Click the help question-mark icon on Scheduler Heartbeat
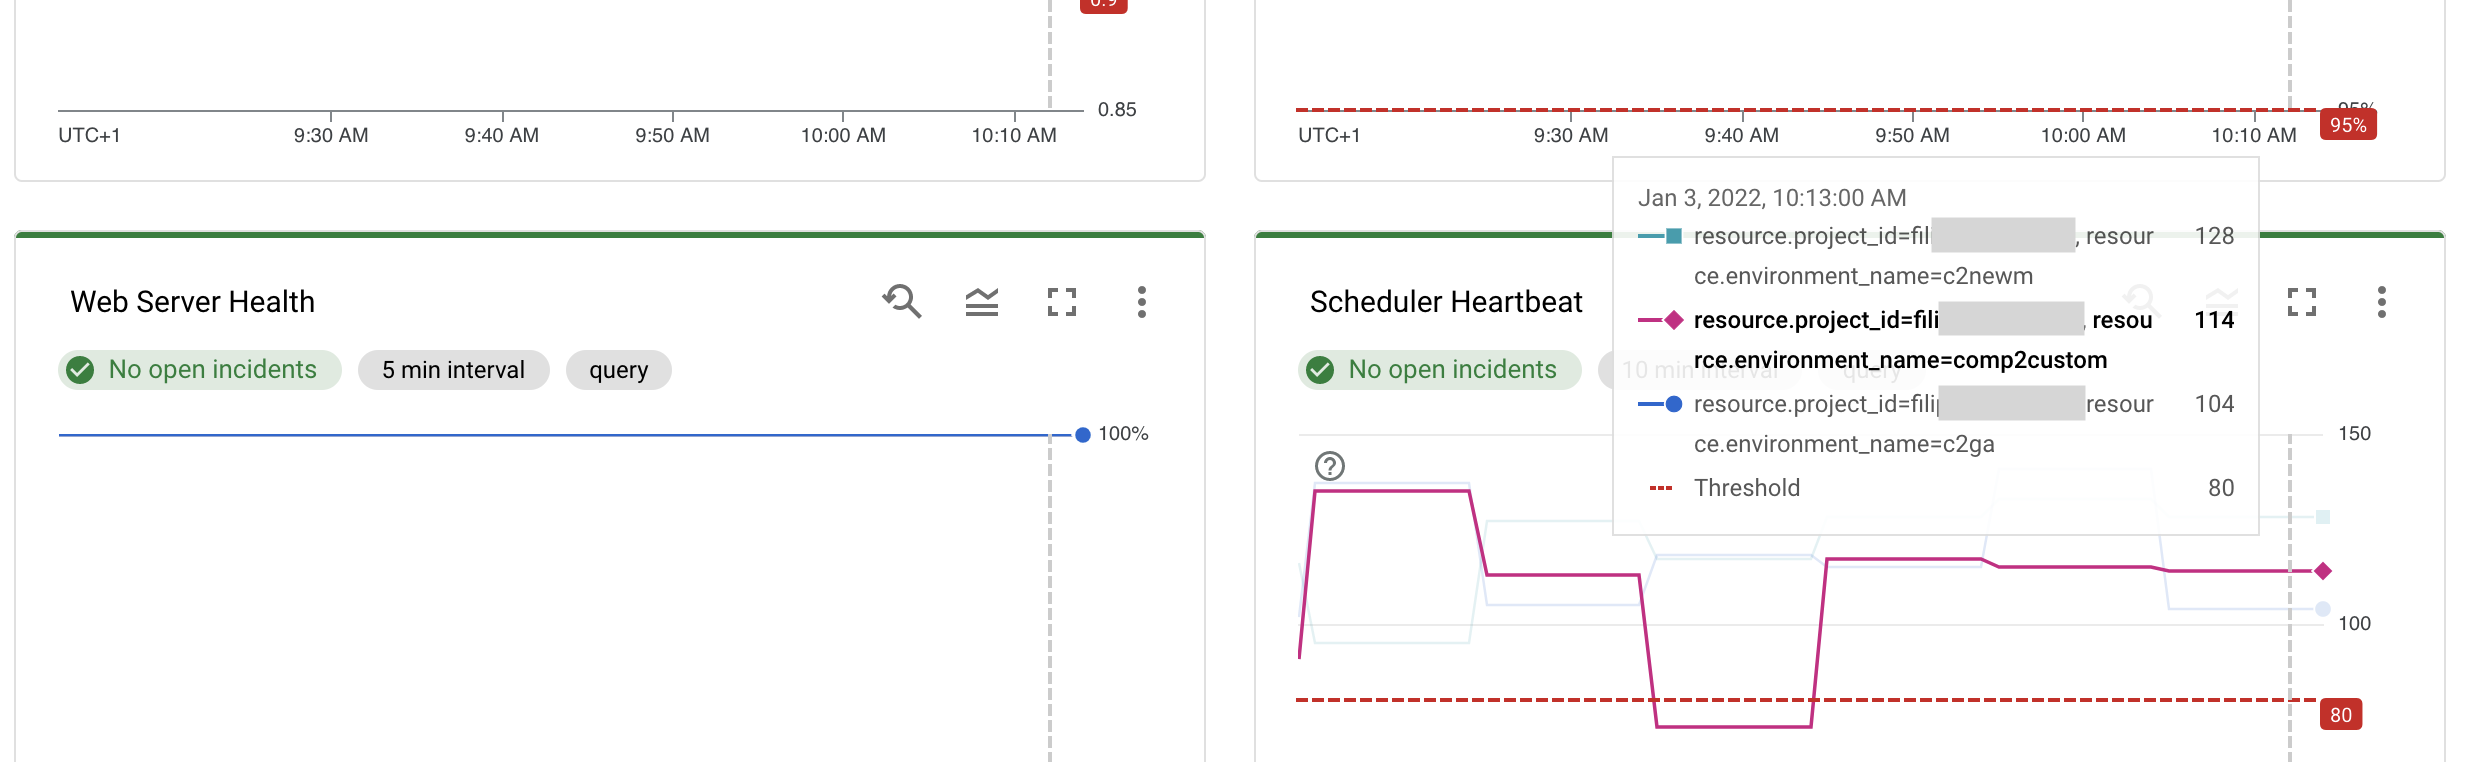 (1329, 465)
